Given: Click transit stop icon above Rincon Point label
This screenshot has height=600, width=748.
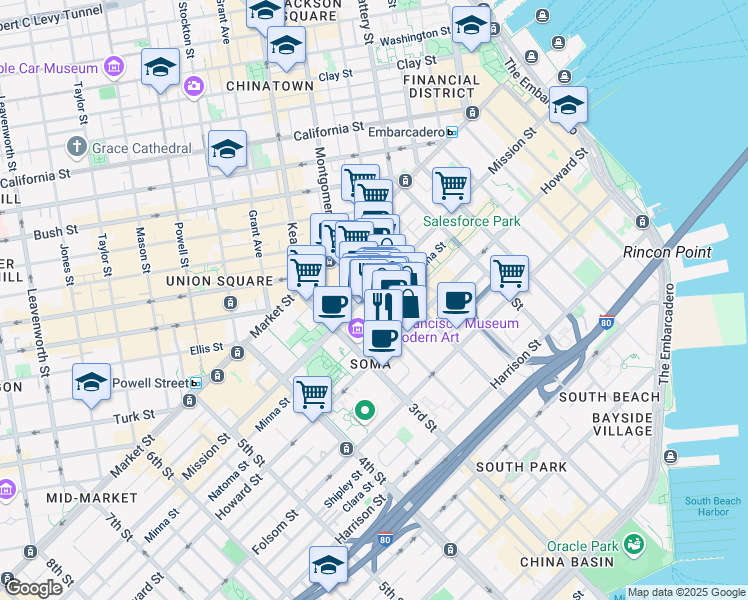Looking at the screenshot, I should coord(642,221).
